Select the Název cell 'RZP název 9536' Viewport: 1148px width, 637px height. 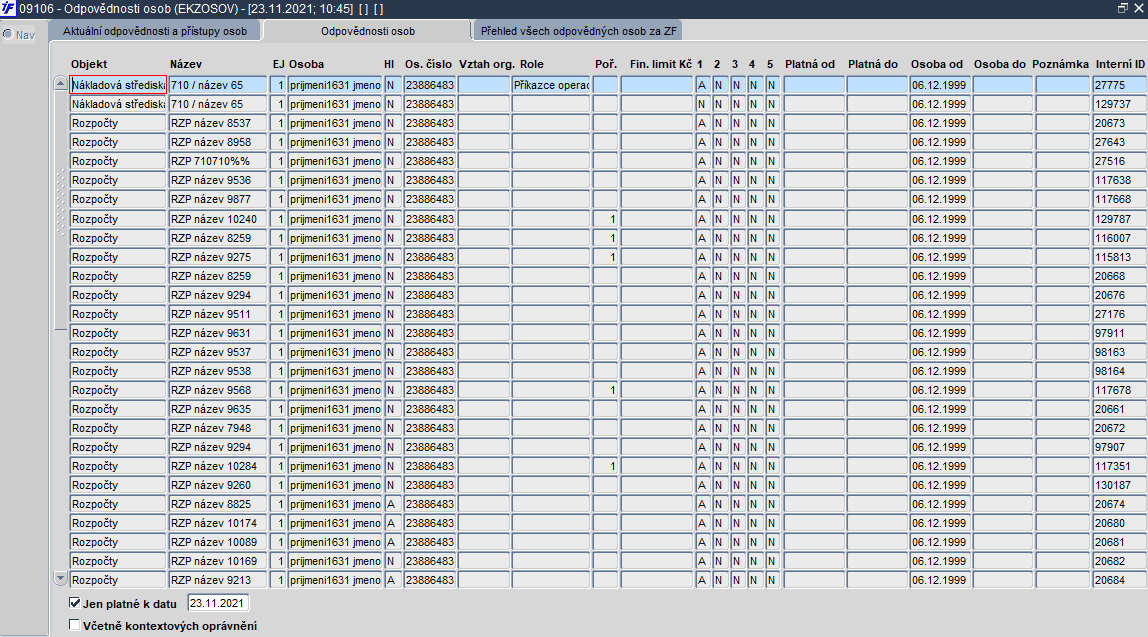pos(217,180)
